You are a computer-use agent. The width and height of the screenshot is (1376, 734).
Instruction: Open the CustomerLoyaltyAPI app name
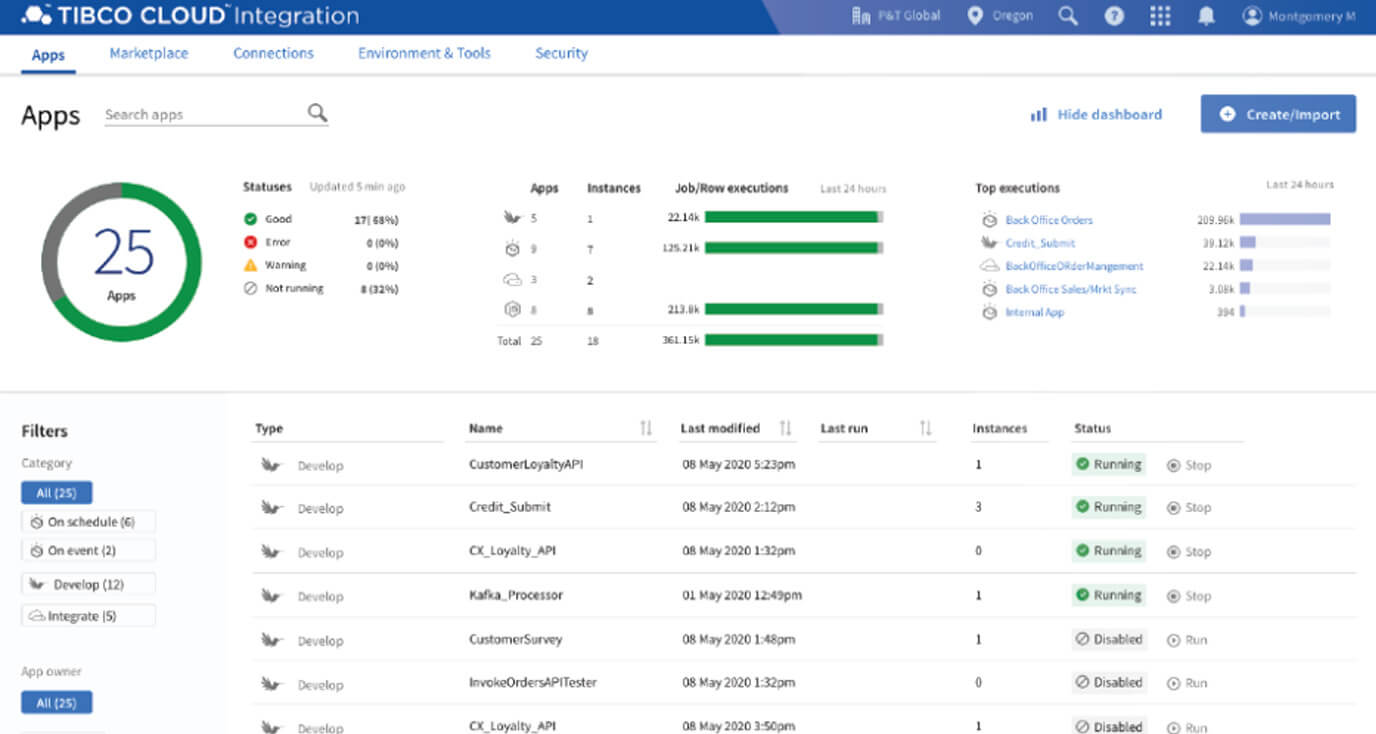click(526, 465)
